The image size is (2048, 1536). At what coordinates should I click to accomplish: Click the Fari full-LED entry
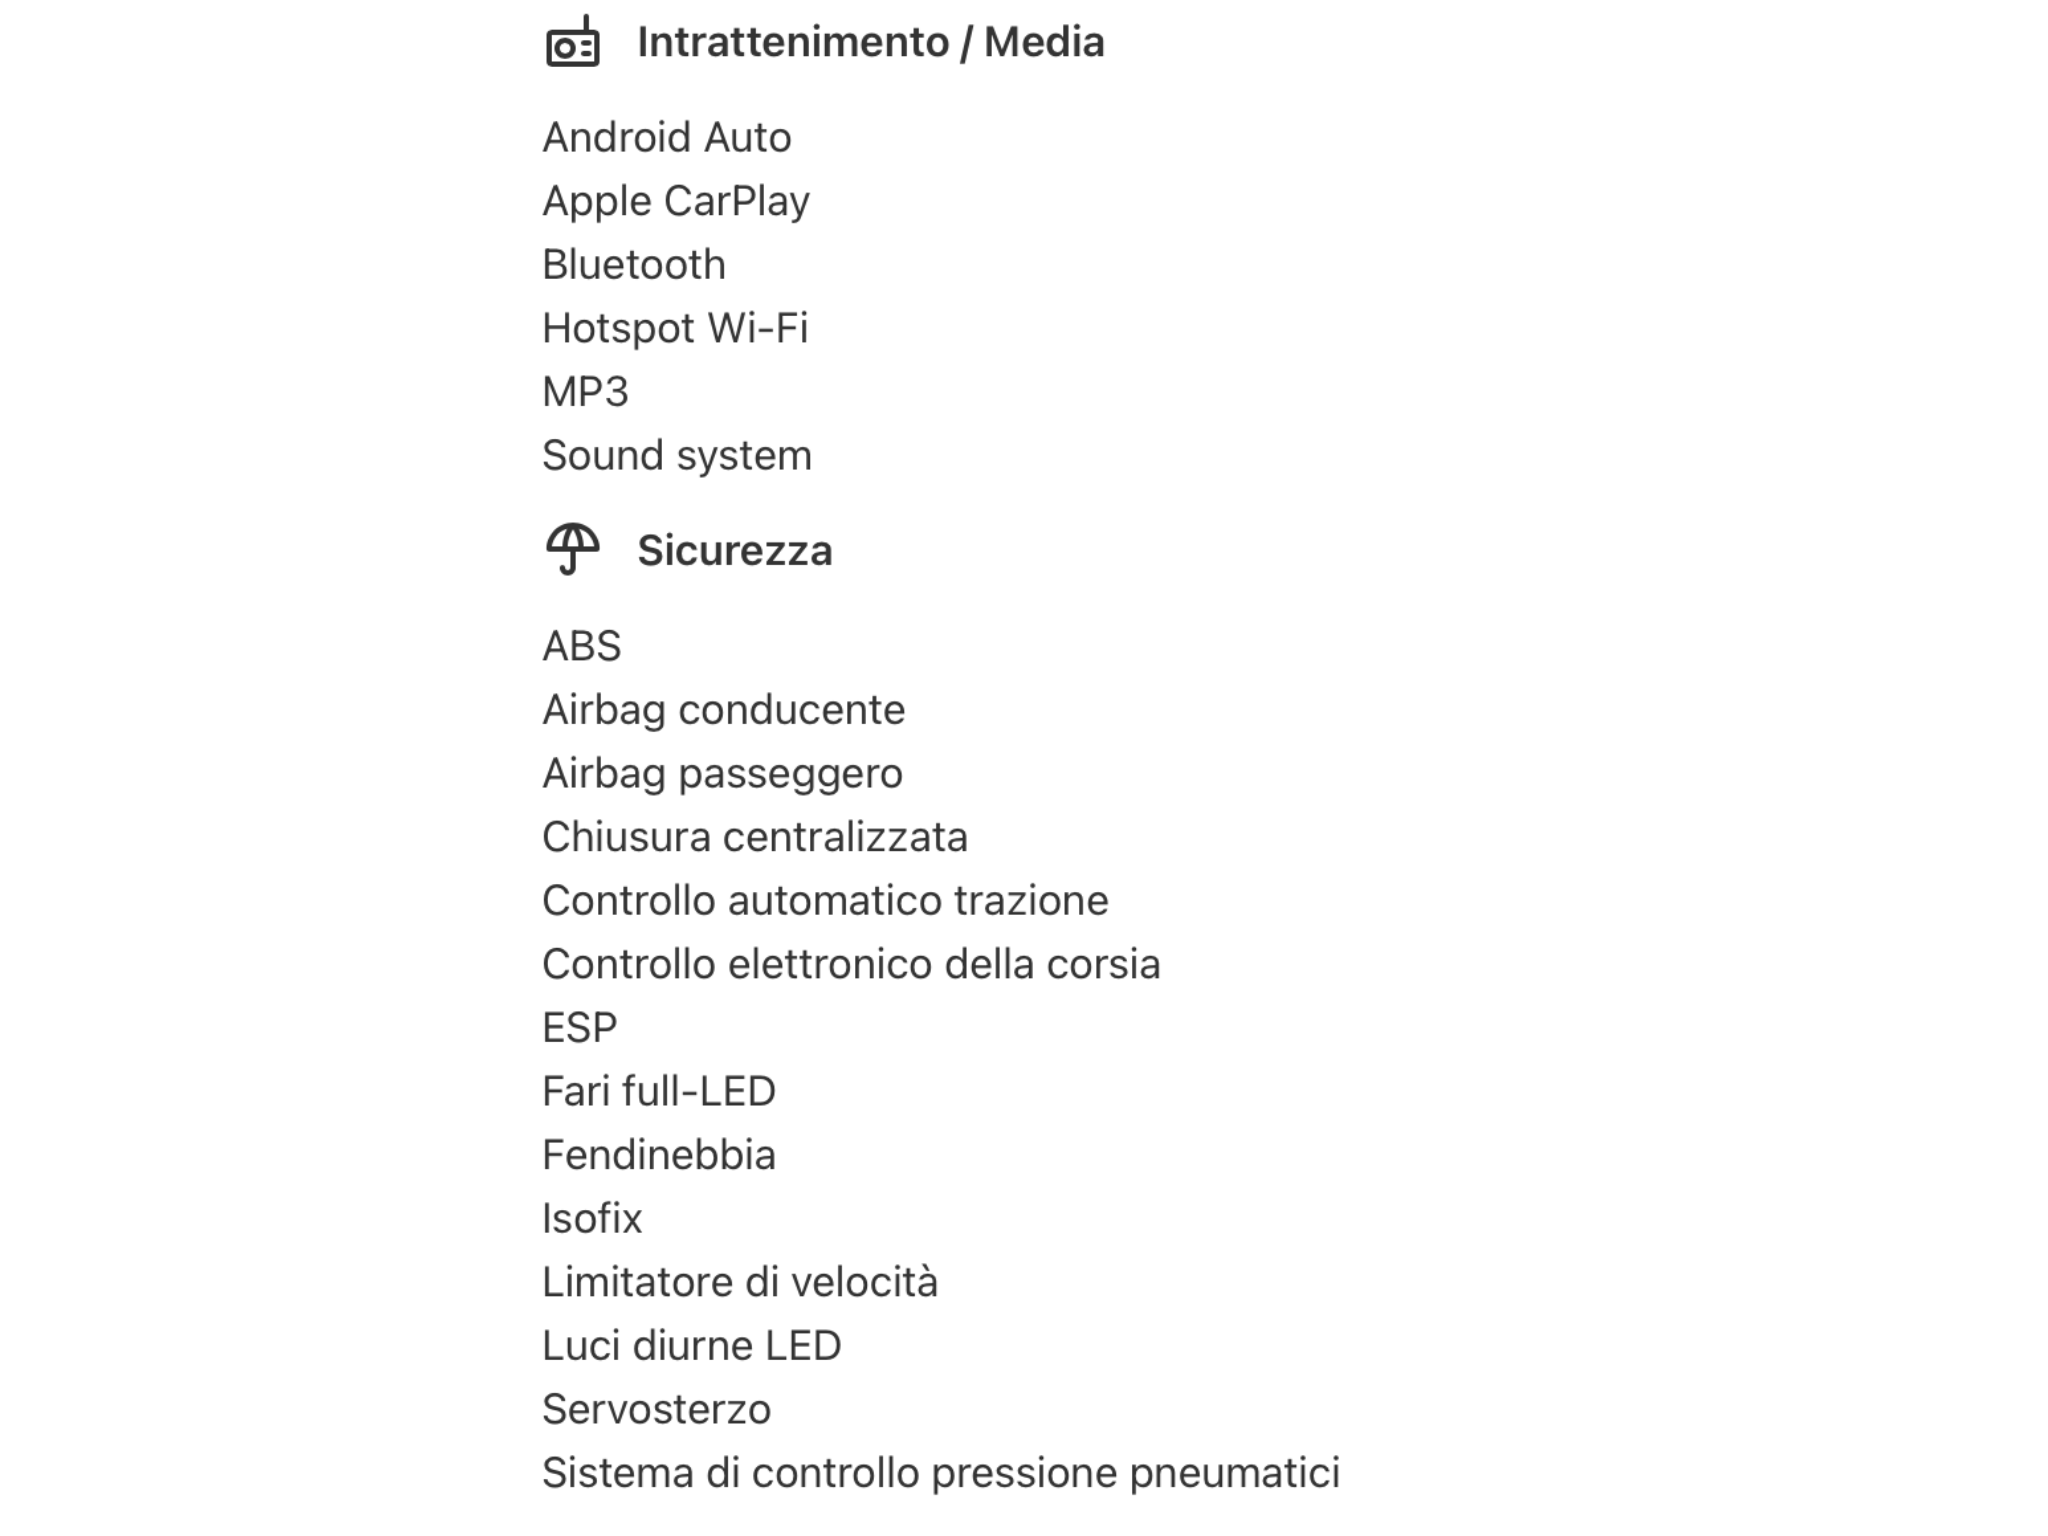click(658, 1092)
